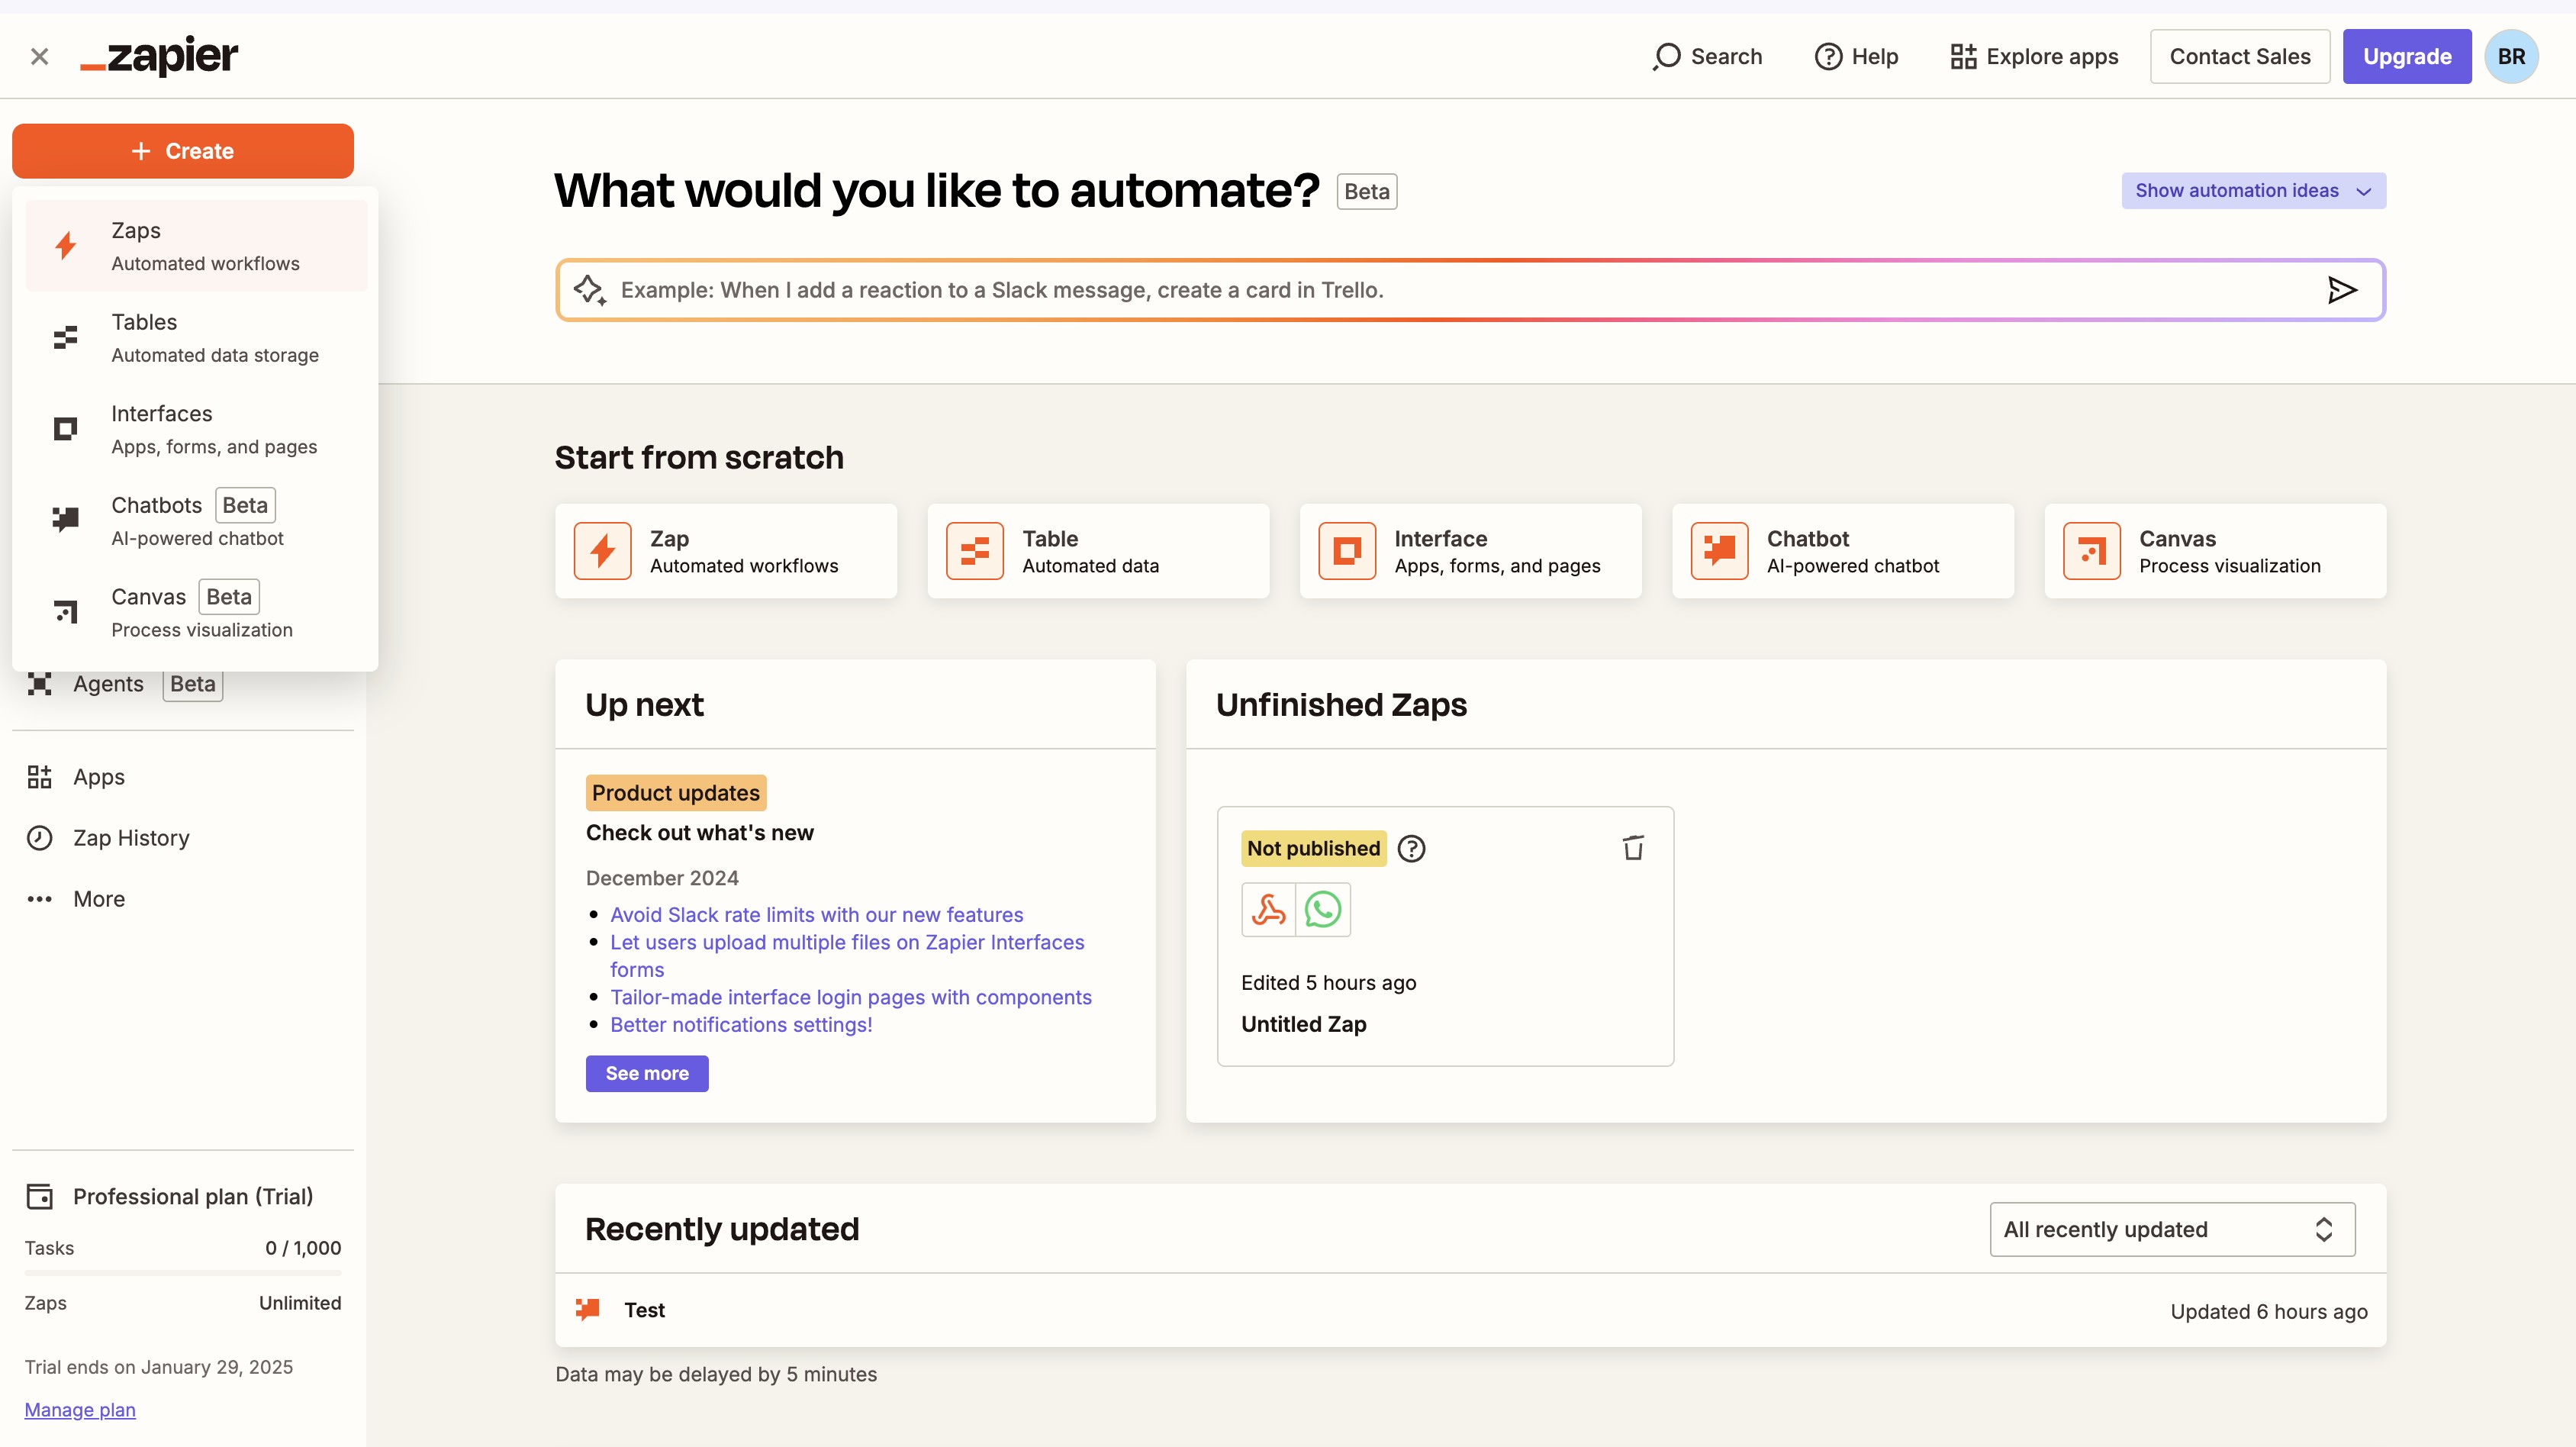Click the automation prompt input field

click(x=1470, y=290)
